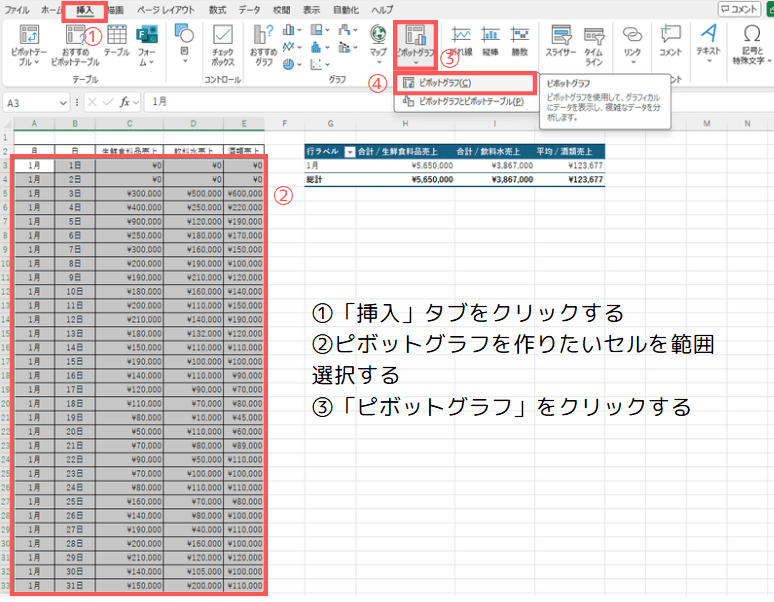Click the ピボットグラフ ribbon icon

[415, 44]
